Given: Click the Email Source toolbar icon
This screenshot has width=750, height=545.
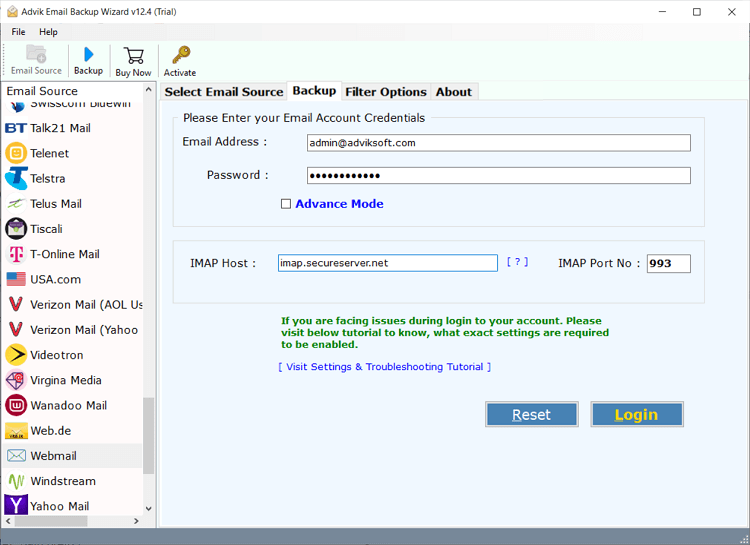Looking at the screenshot, I should pyautogui.click(x=36, y=54).
